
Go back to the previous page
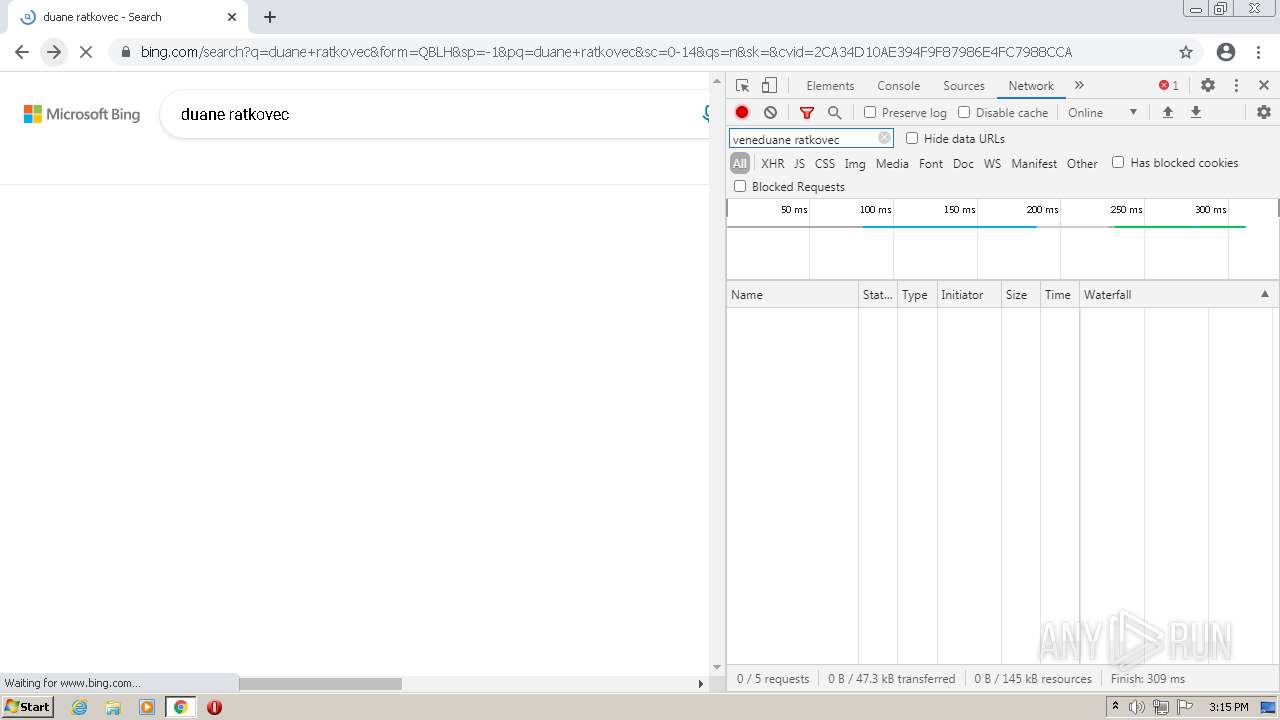tap(22, 52)
